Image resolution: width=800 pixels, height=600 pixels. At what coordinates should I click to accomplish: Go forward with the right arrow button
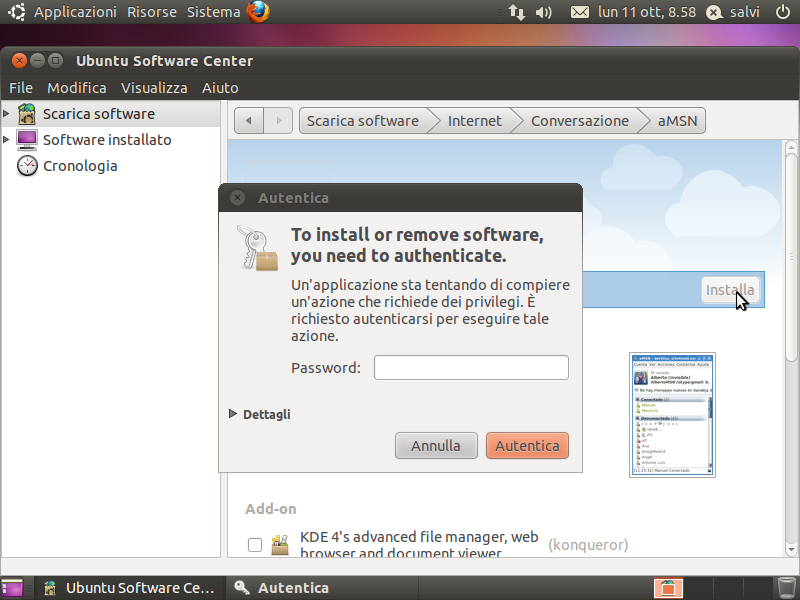tap(278, 121)
